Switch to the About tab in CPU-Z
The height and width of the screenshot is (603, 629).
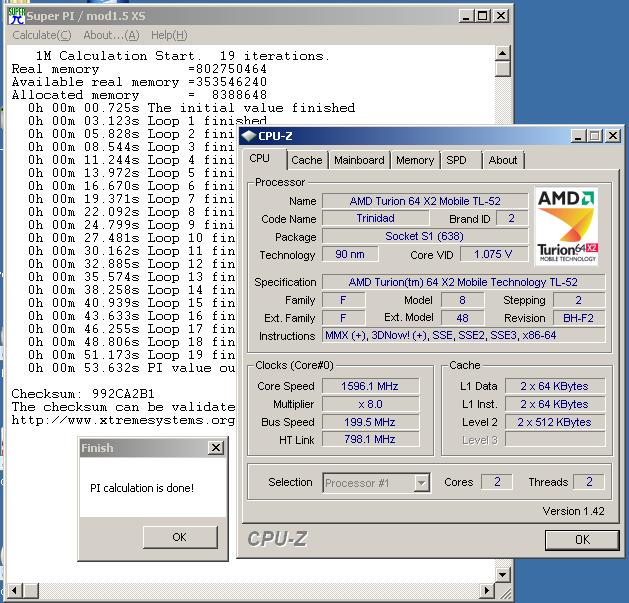[x=503, y=160]
